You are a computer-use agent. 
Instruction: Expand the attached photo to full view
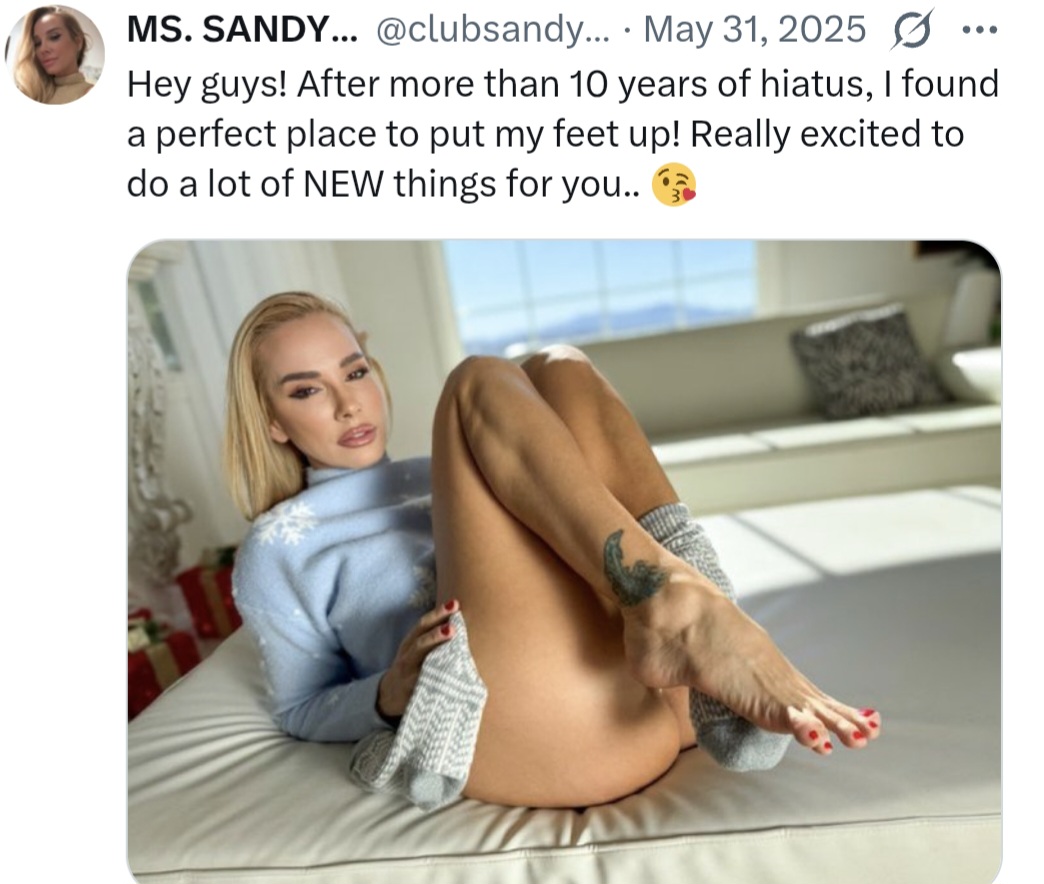point(564,561)
